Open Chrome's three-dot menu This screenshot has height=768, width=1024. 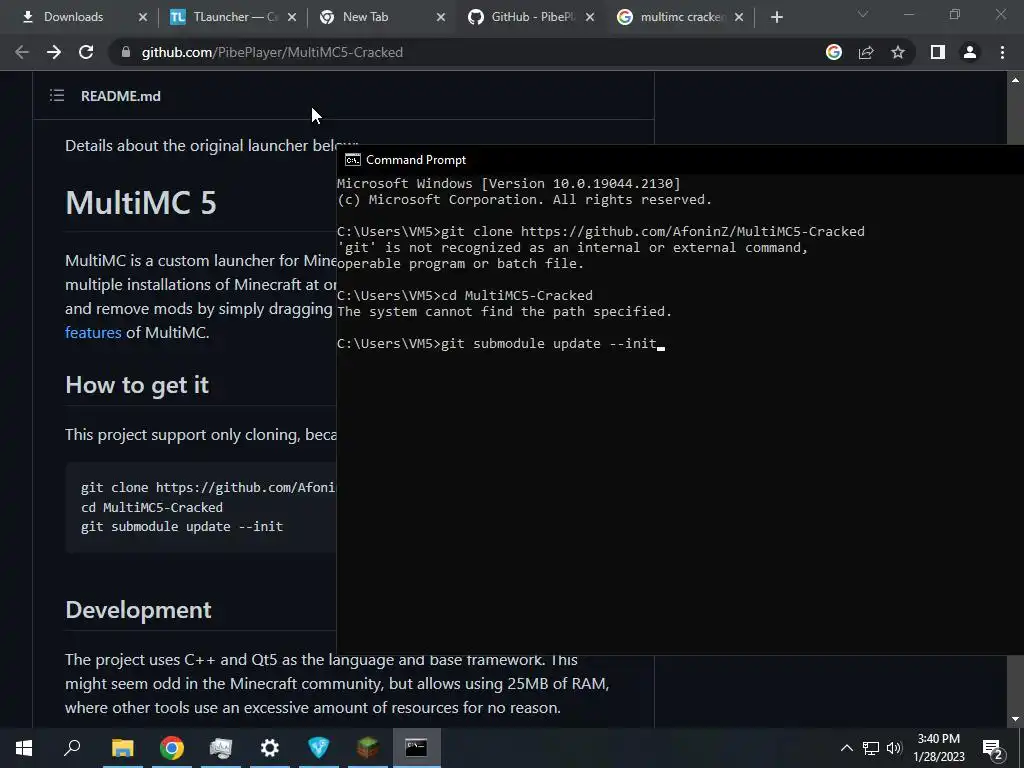point(1002,52)
